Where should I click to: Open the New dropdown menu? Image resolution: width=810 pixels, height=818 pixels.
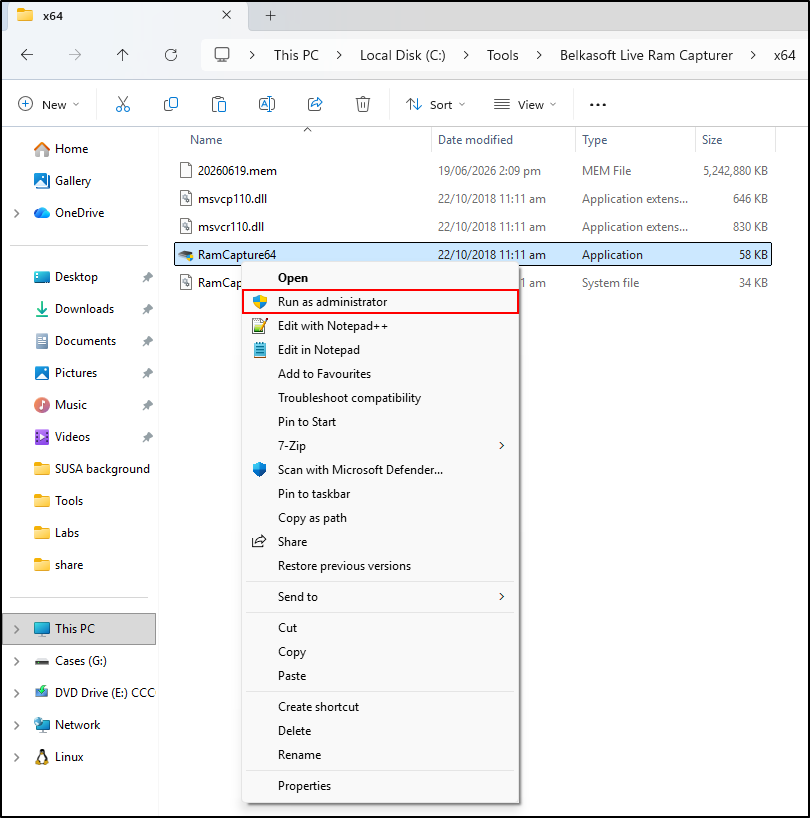point(49,105)
